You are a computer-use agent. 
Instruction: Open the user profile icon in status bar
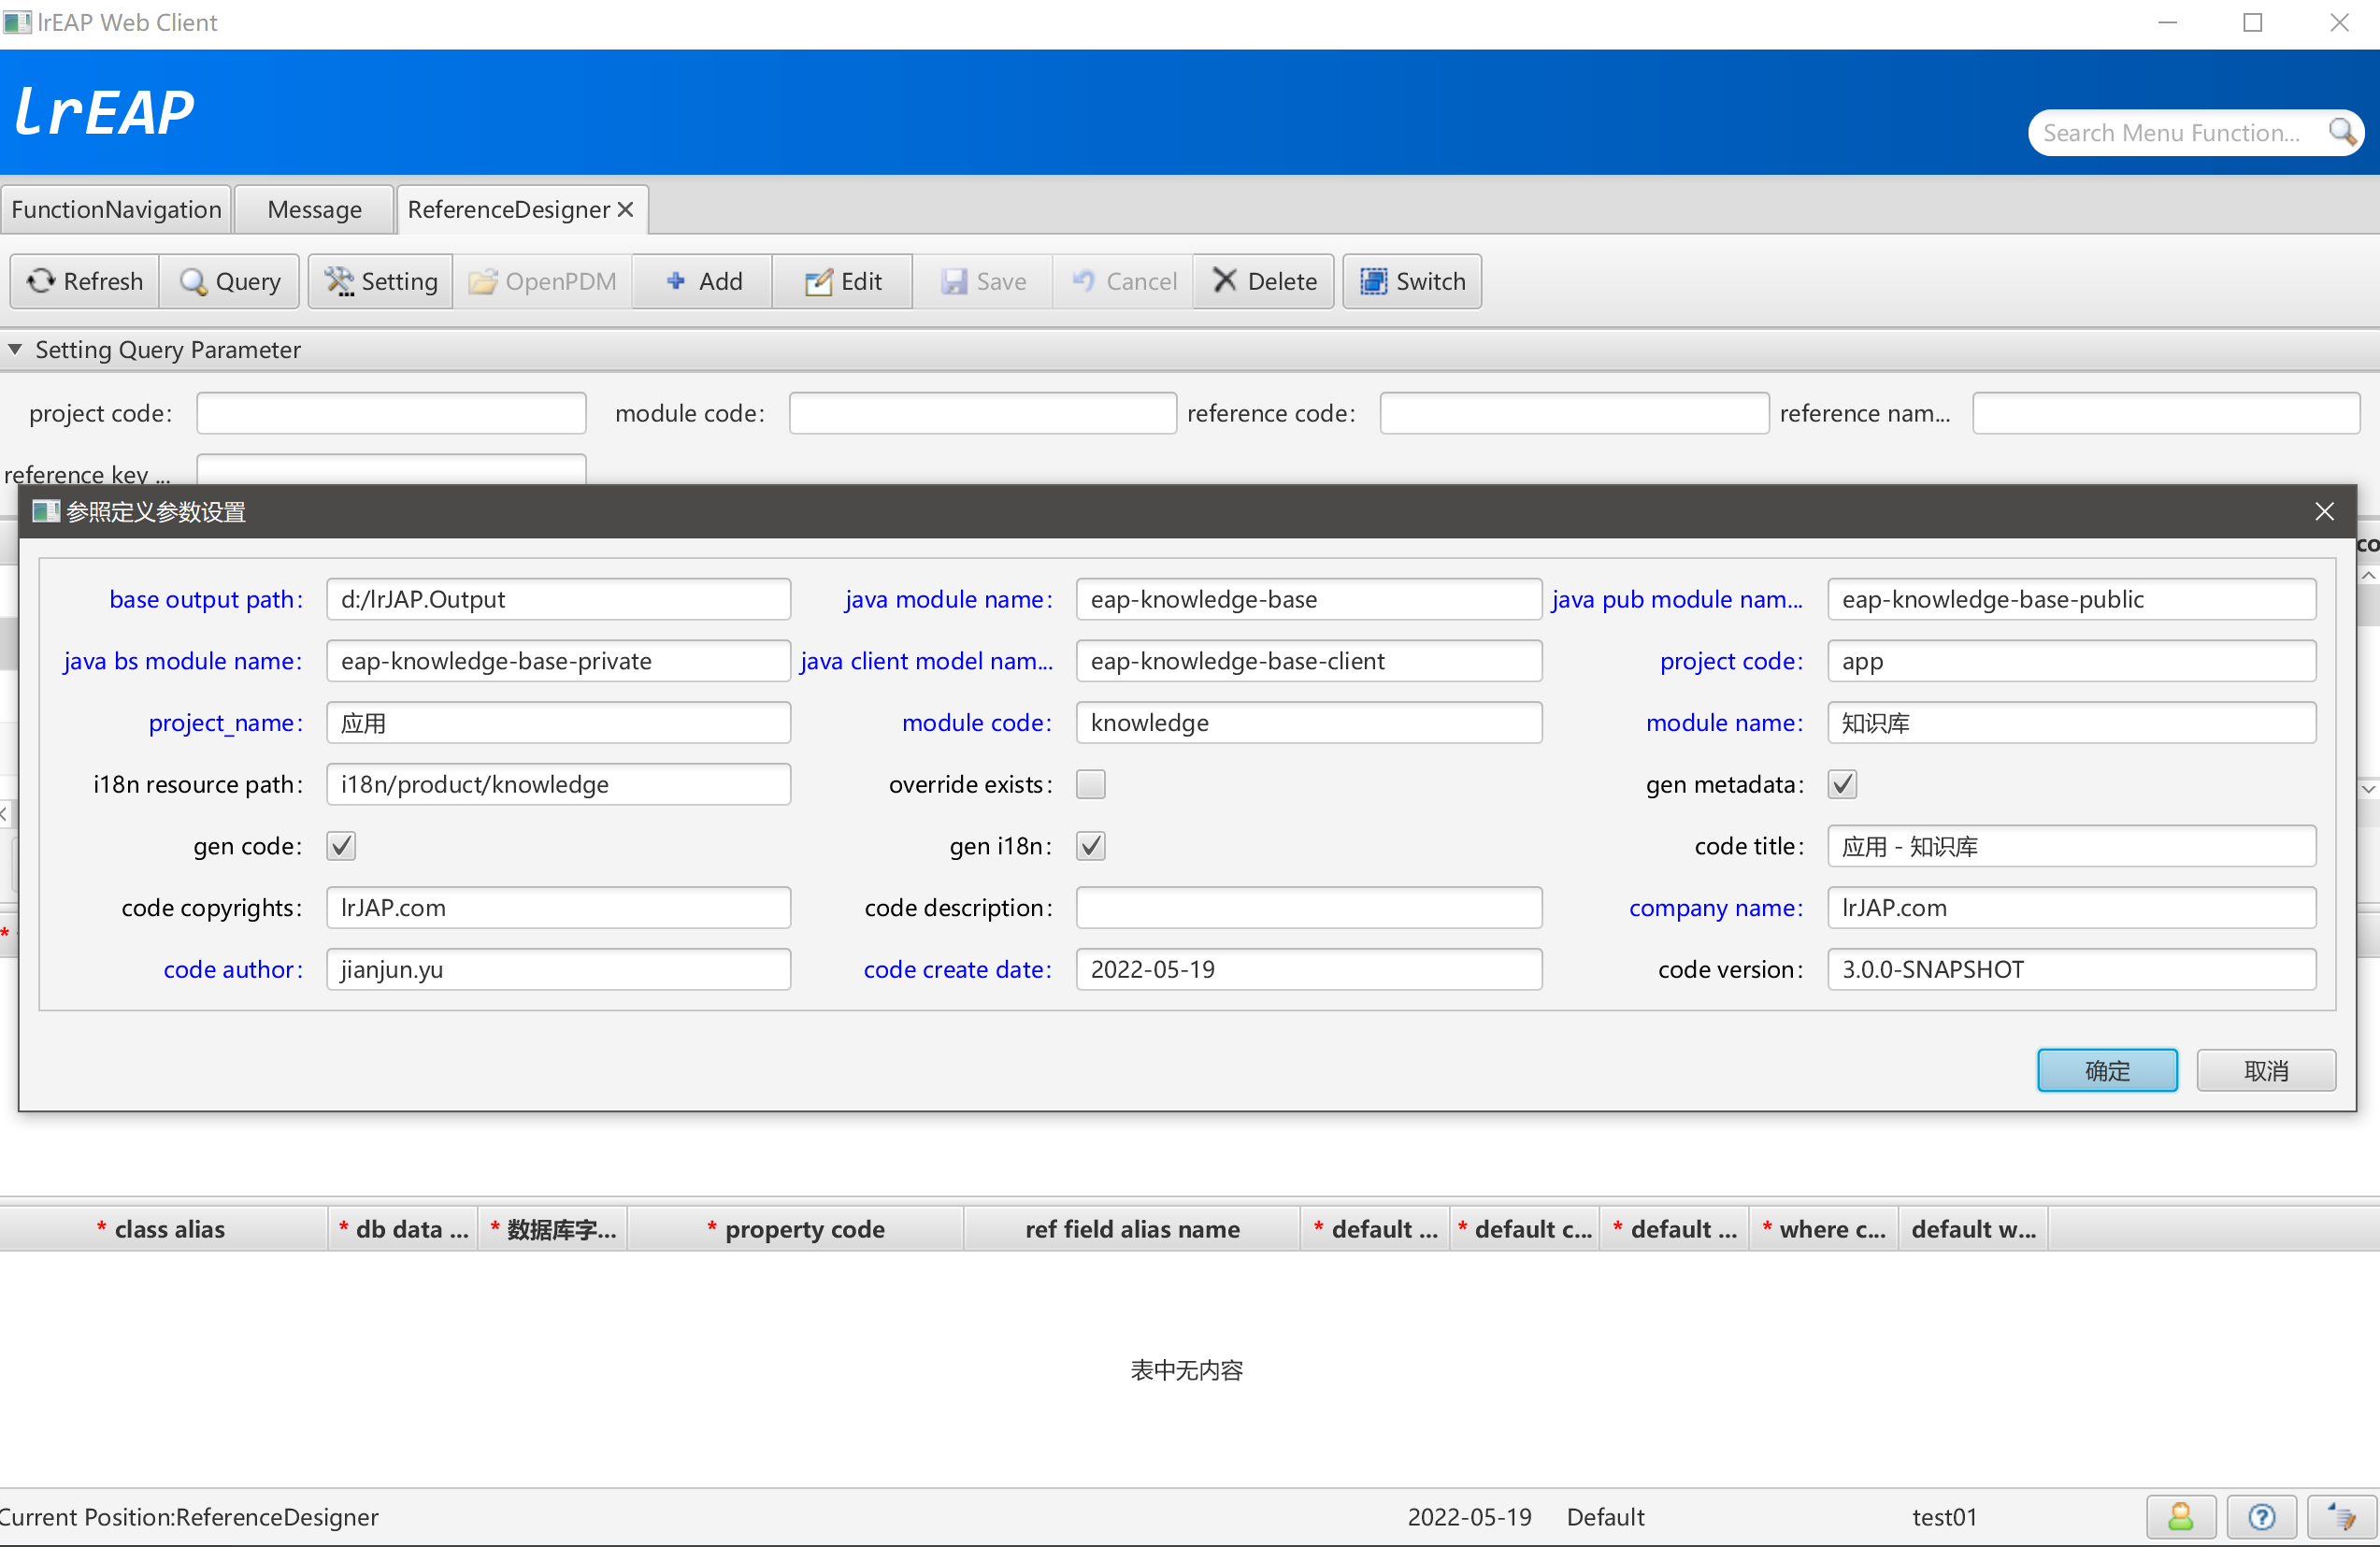[2181, 1517]
